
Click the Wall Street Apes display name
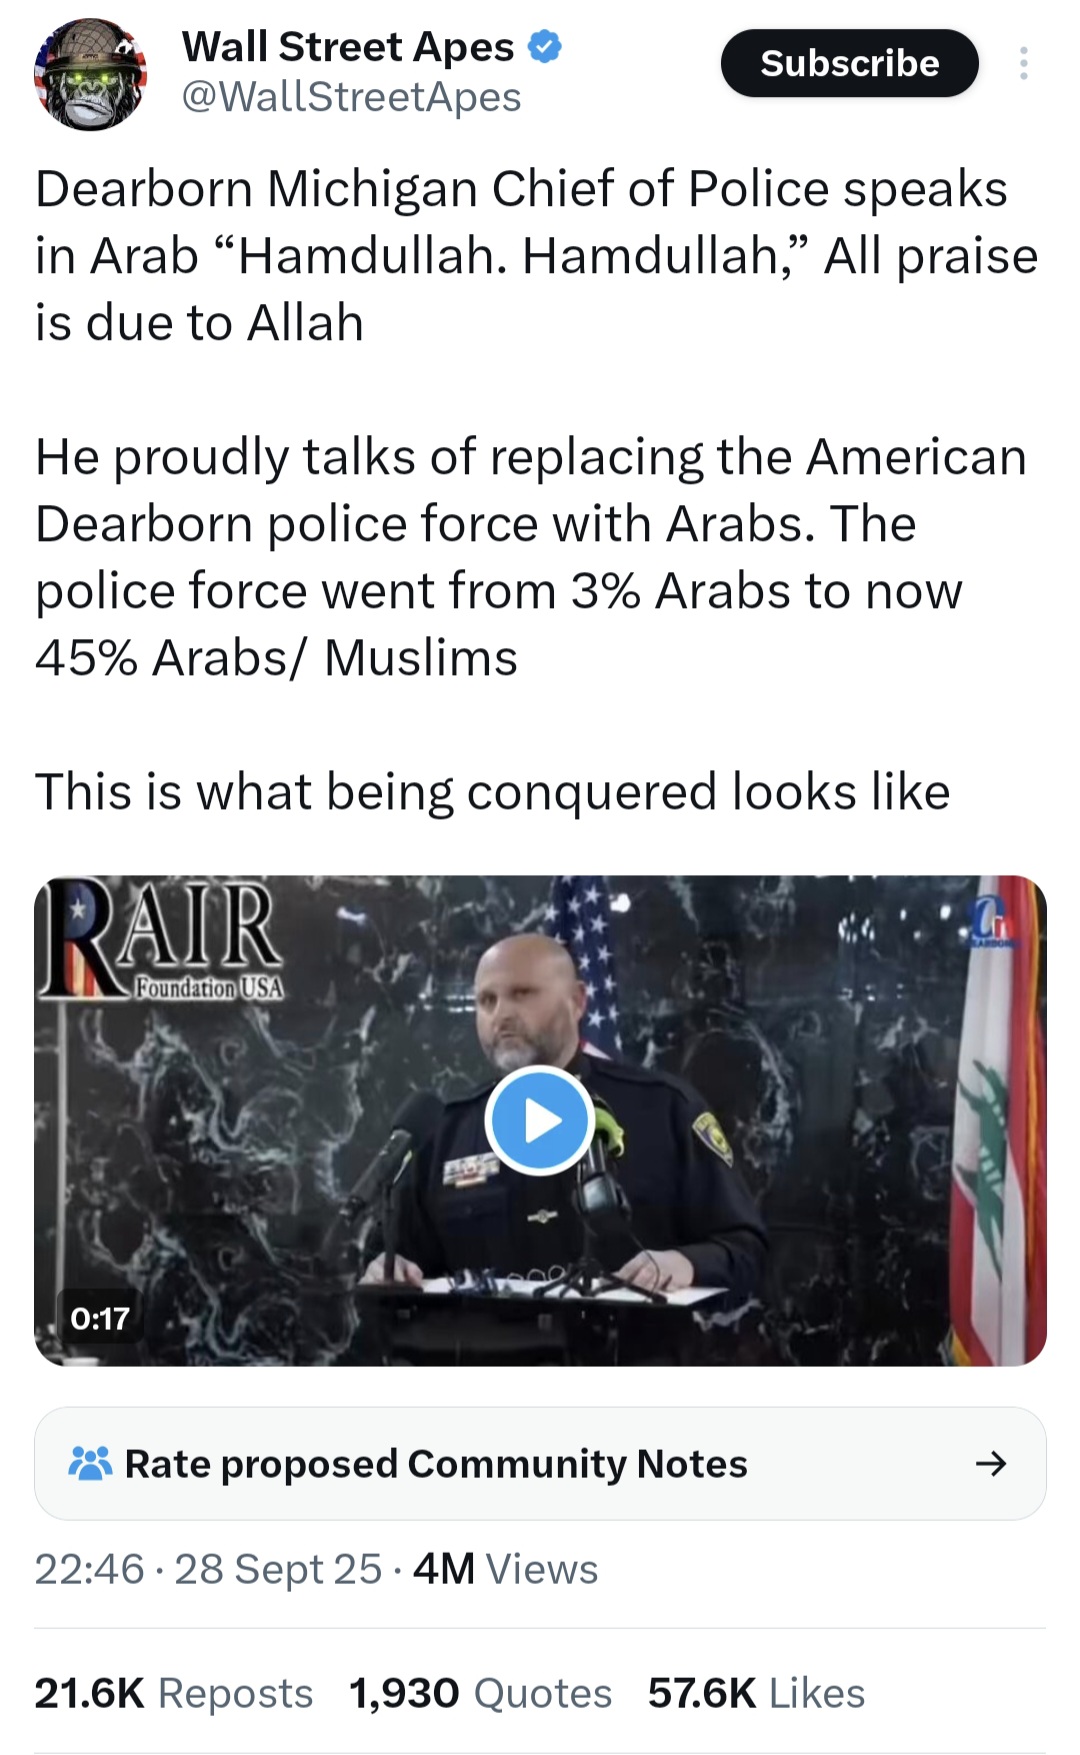[348, 46]
